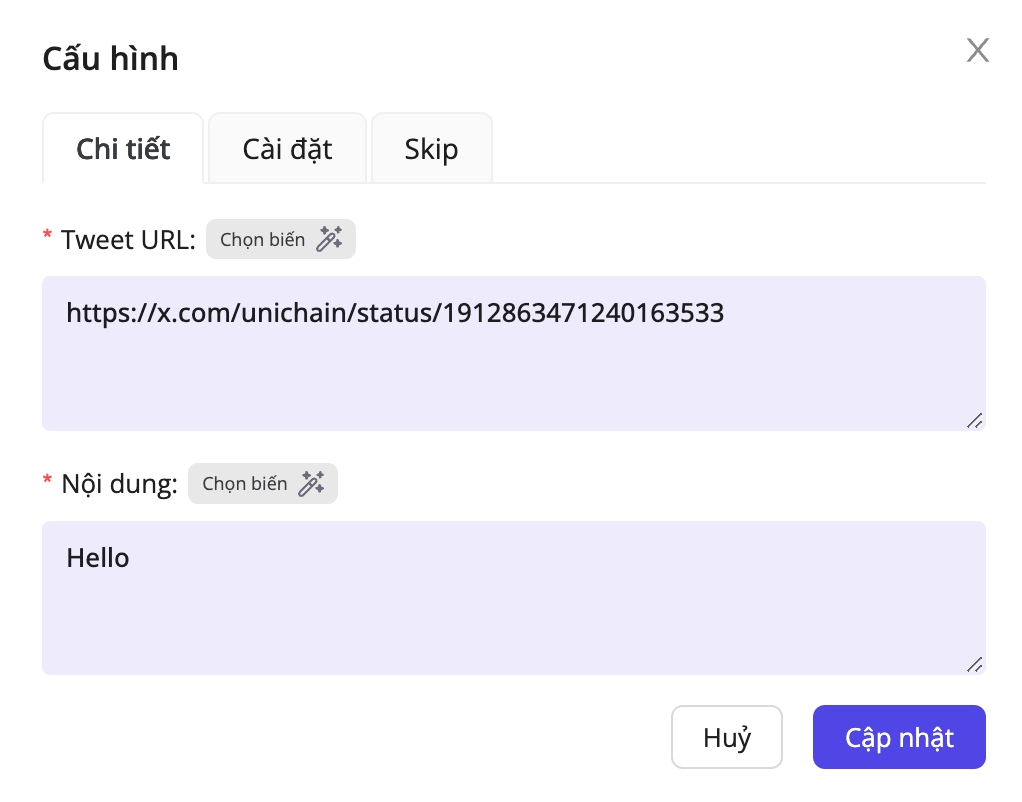The height and width of the screenshot is (802, 1022).
Task: Click the Cấu hình dialog title
Action: (110, 59)
